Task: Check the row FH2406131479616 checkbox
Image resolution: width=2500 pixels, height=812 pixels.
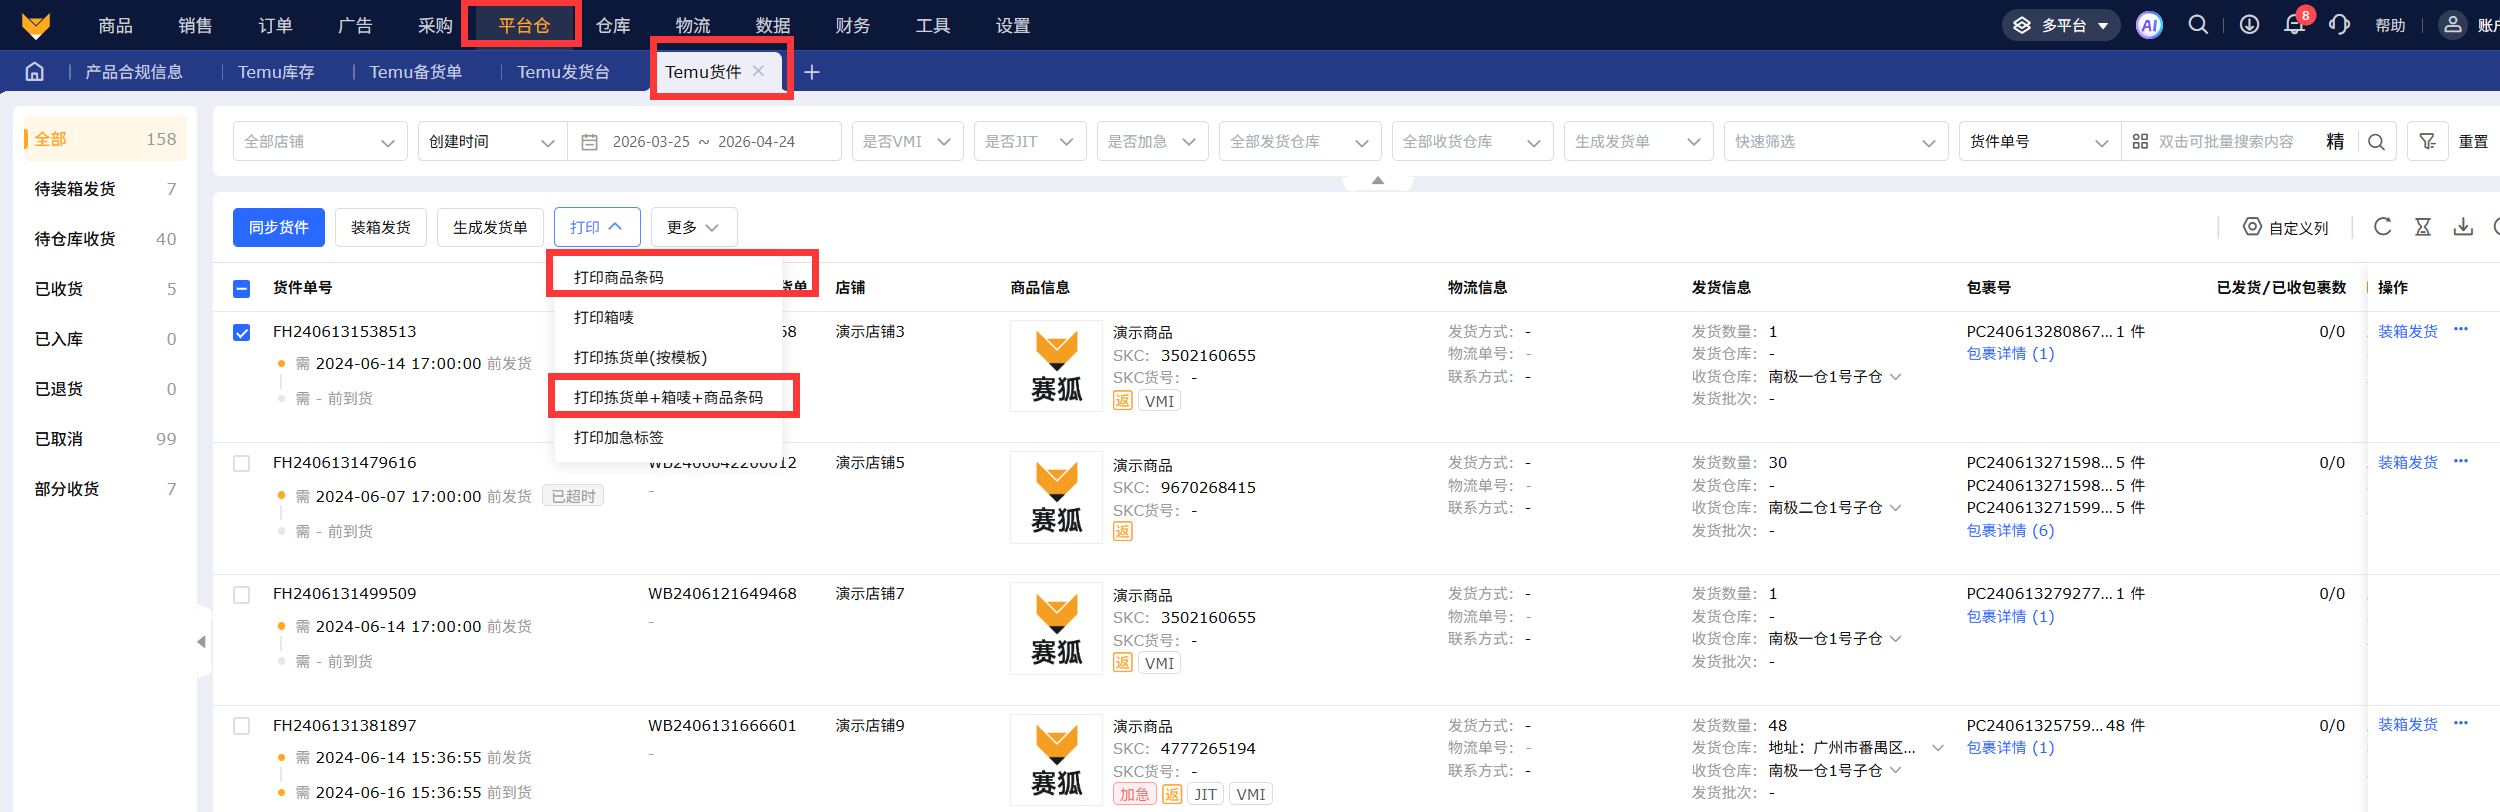Action: (x=241, y=463)
